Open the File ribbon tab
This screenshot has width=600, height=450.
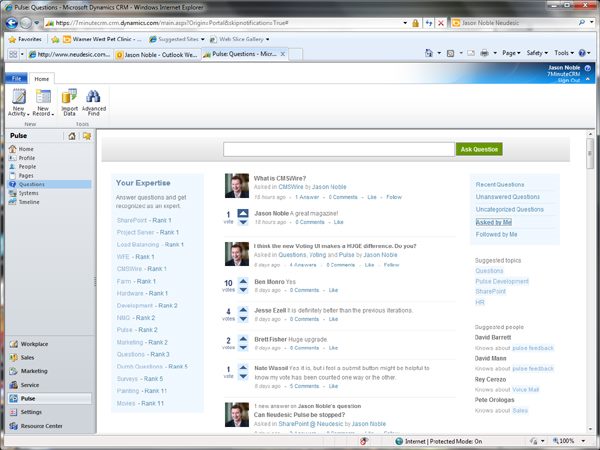(16, 78)
